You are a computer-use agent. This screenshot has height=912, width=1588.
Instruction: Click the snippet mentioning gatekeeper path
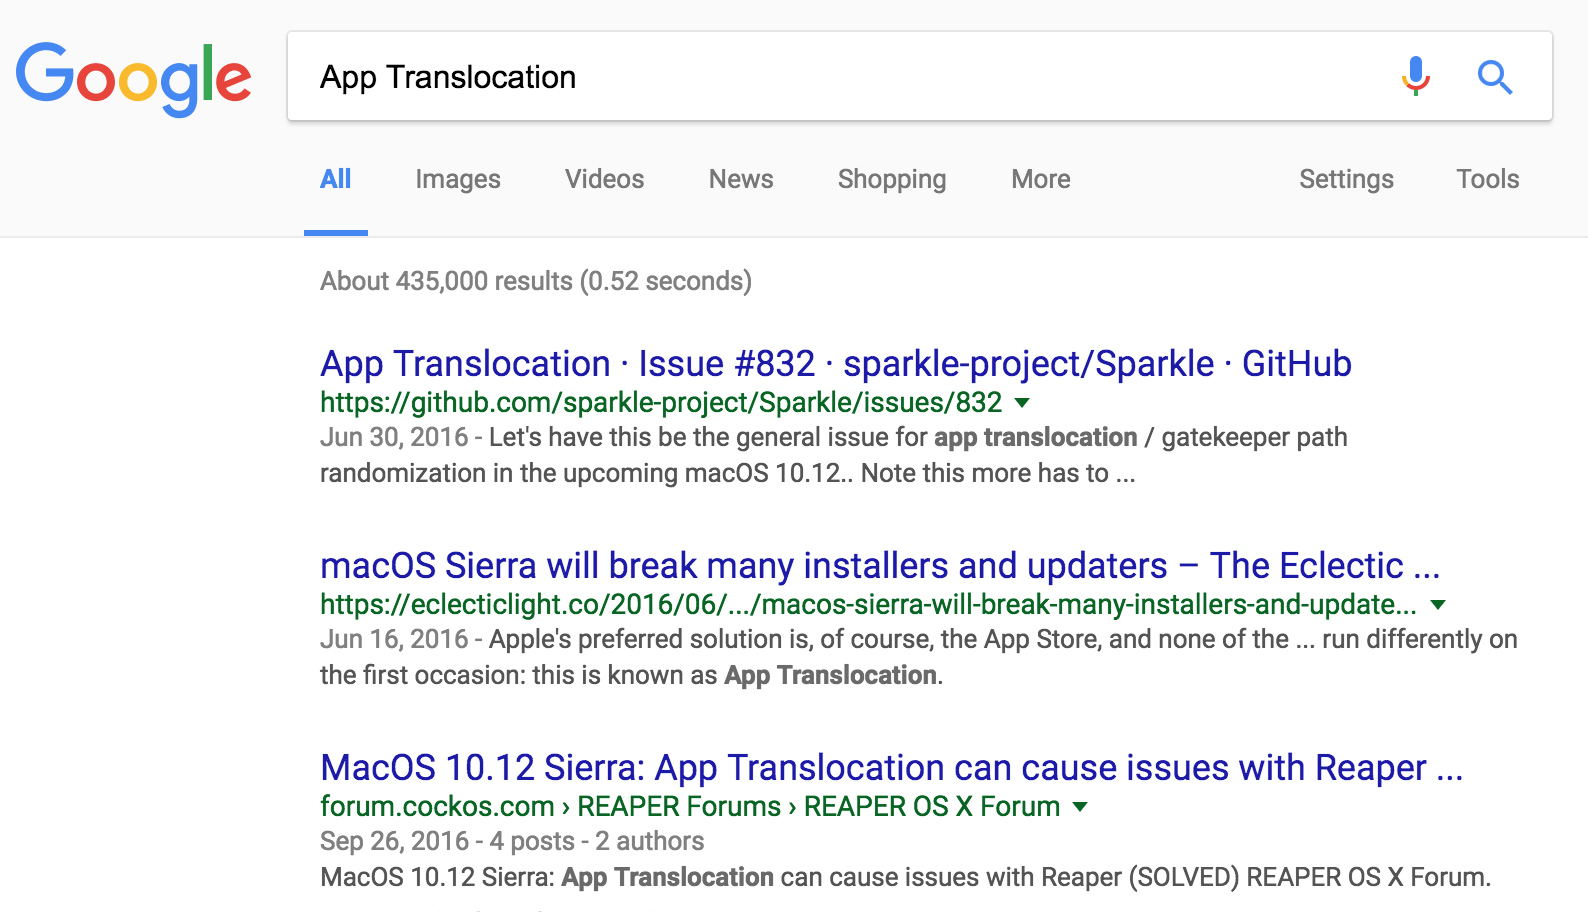pyautogui.click(x=834, y=455)
